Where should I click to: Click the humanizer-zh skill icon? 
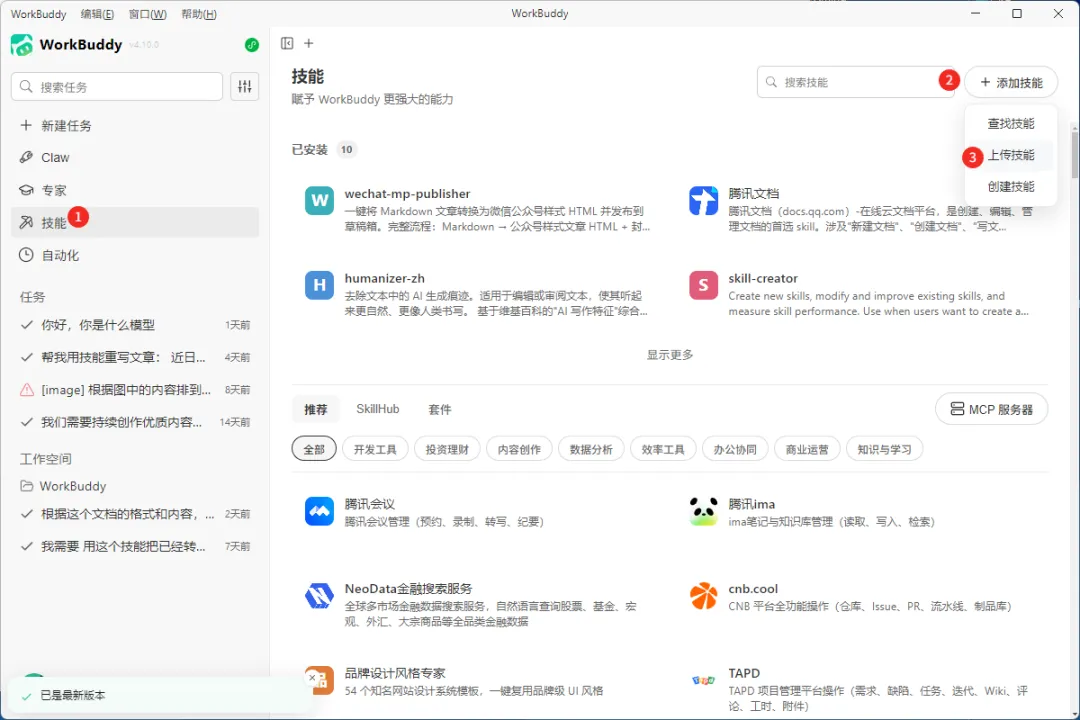pyautogui.click(x=319, y=285)
